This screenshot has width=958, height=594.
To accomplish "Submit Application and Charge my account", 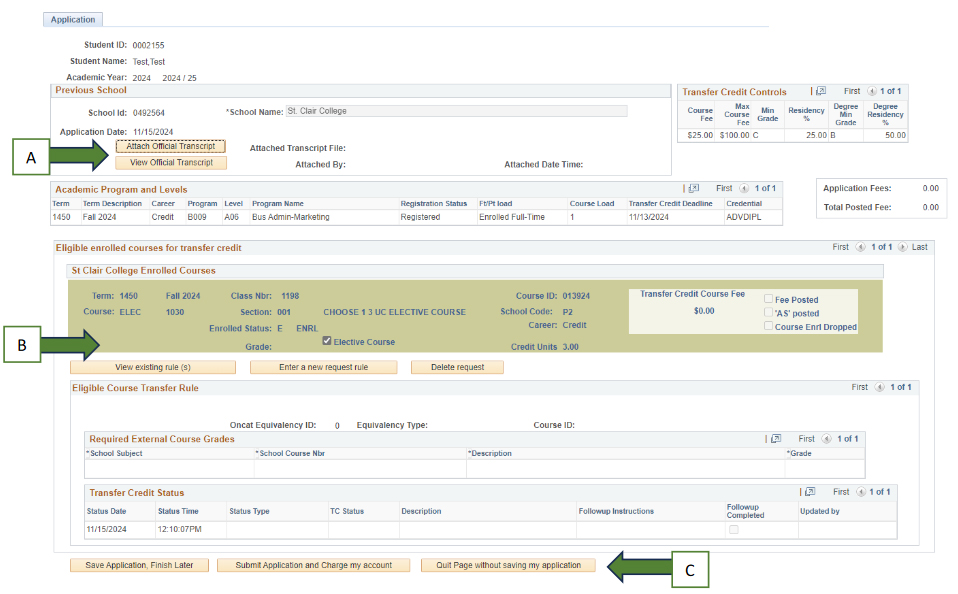I will 313,565.
